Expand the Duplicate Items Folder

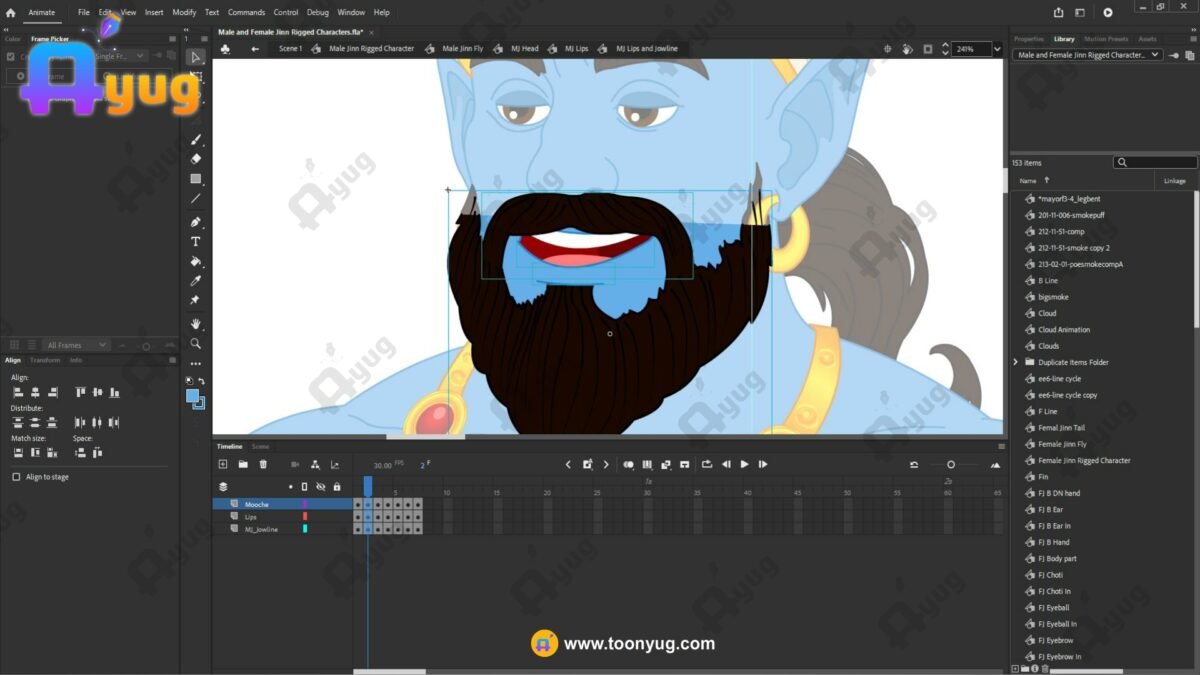coord(1016,362)
